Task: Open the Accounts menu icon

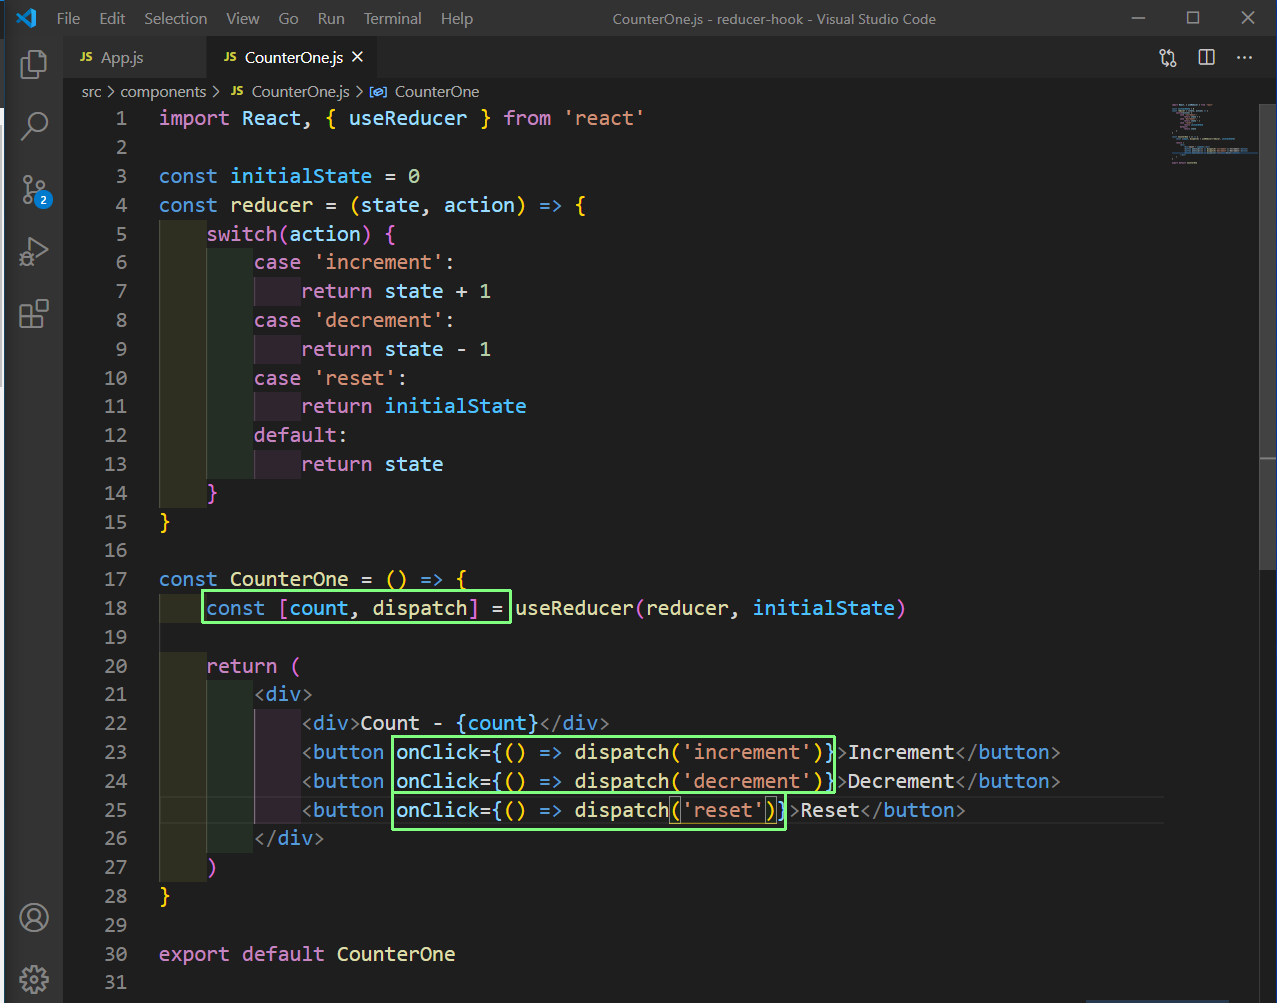Action: point(34,917)
